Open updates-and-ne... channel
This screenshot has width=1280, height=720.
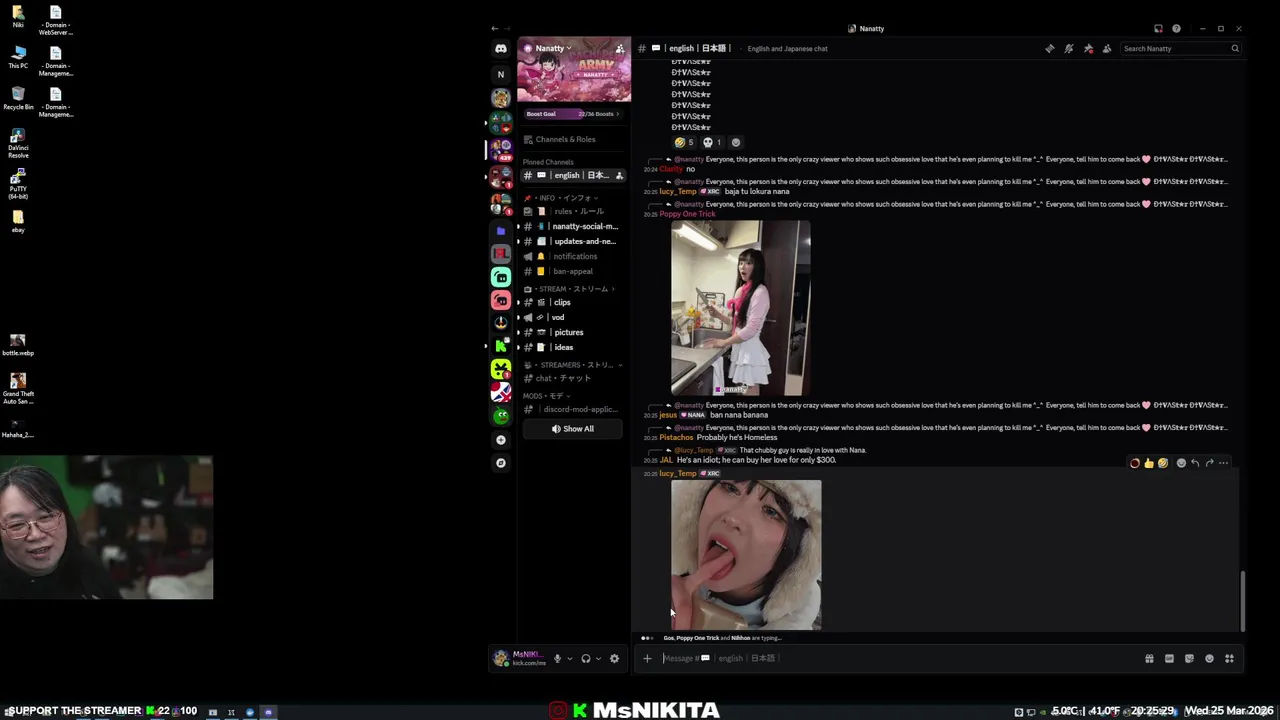(574, 241)
